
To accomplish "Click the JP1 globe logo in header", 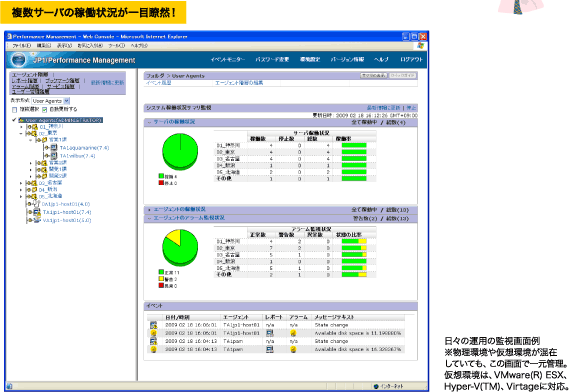I will (x=18, y=60).
